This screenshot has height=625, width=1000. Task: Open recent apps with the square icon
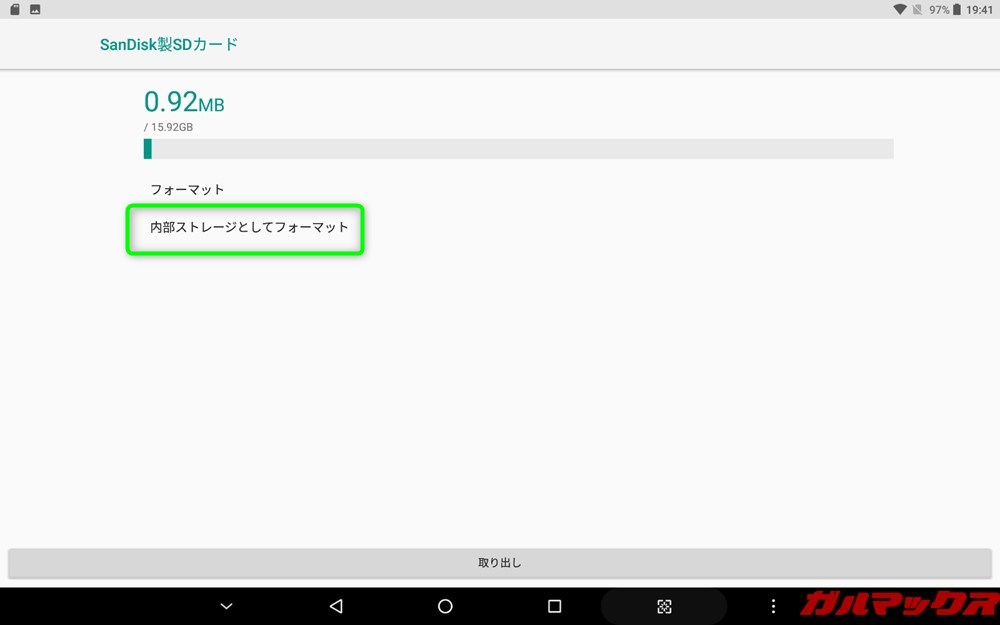[x=555, y=606]
